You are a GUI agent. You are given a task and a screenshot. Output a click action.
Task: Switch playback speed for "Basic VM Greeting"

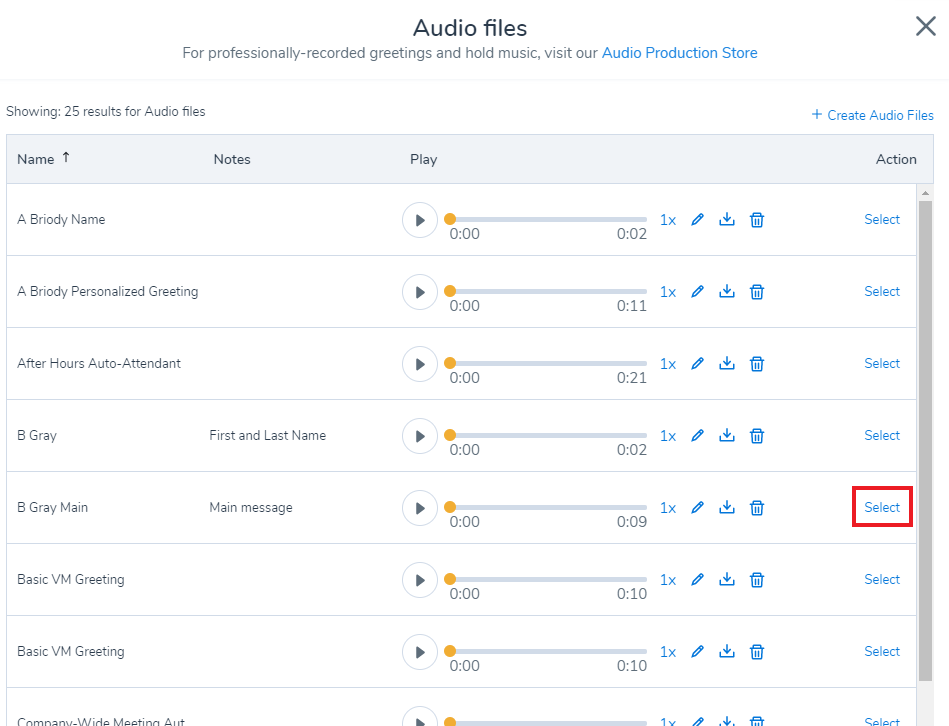[668, 579]
